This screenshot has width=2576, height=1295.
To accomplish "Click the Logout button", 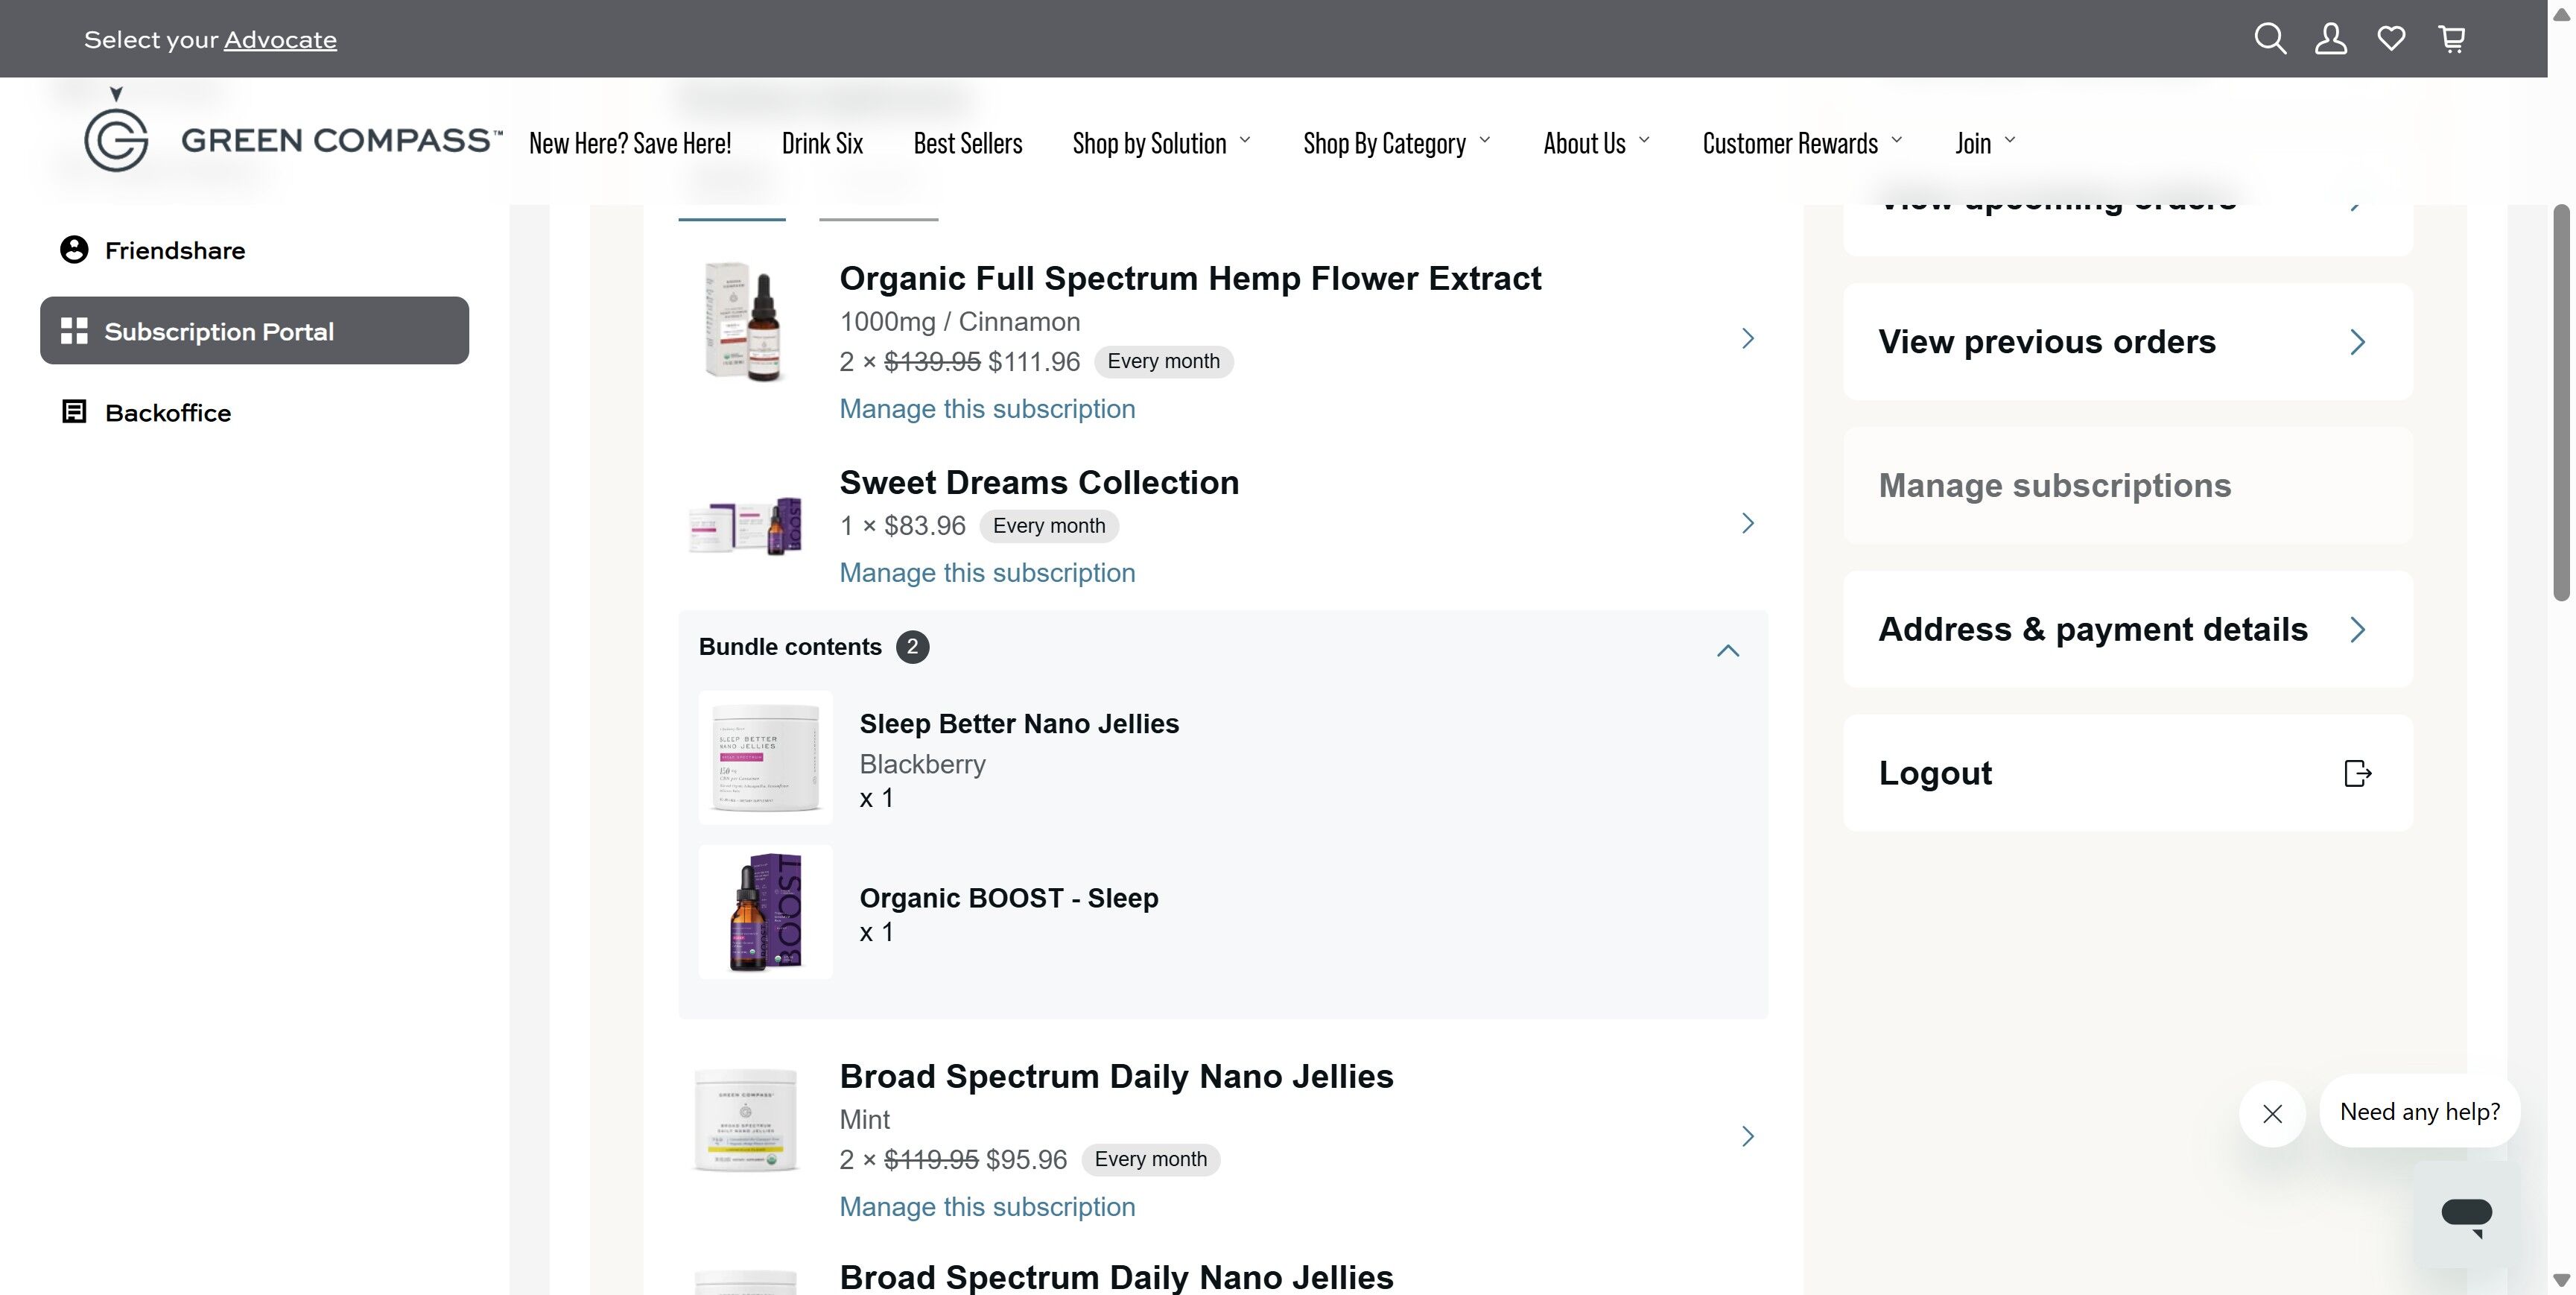I will click(x=2128, y=773).
